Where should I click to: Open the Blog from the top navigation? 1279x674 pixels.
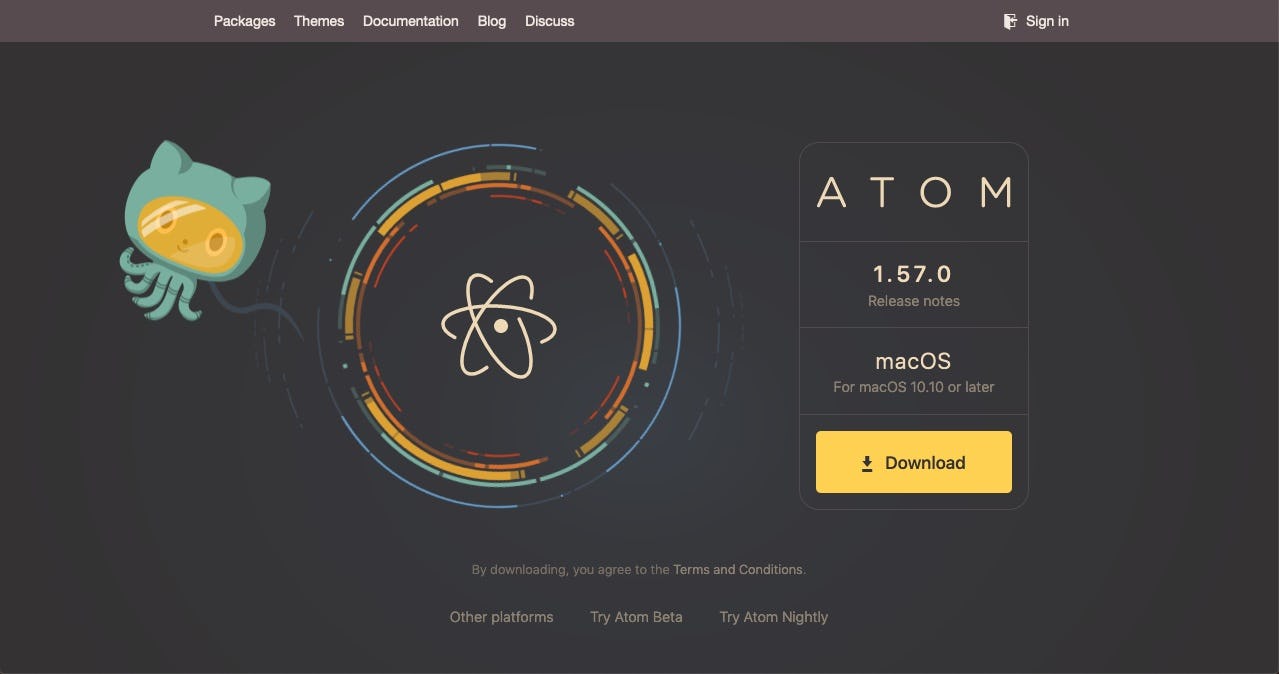pos(491,20)
